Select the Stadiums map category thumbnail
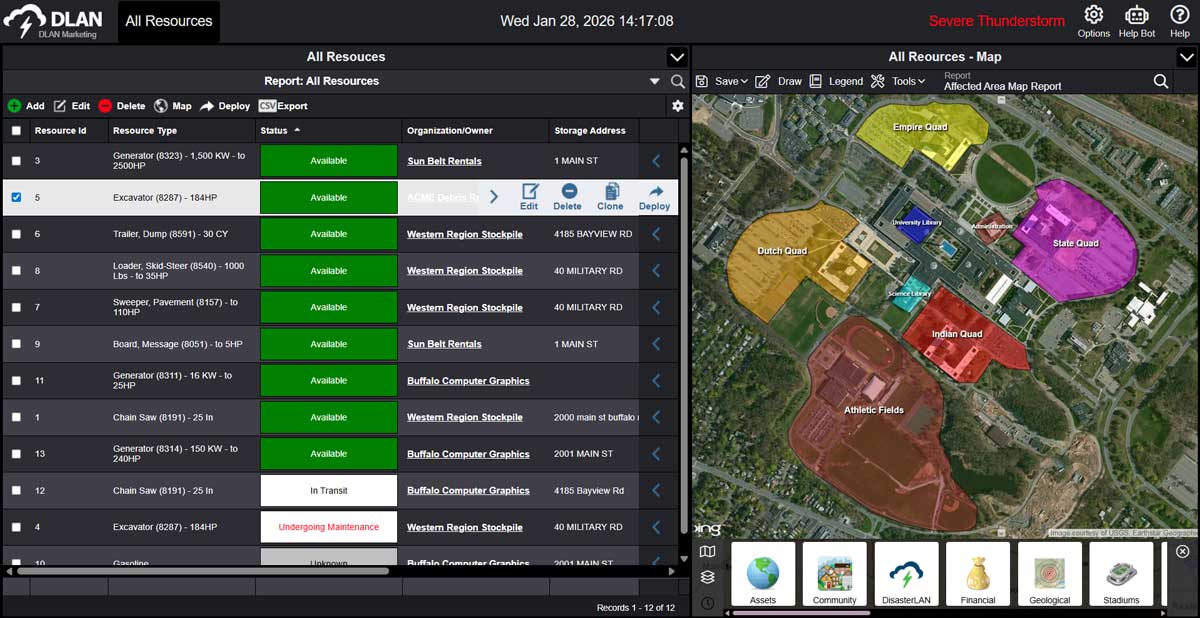 1121,575
